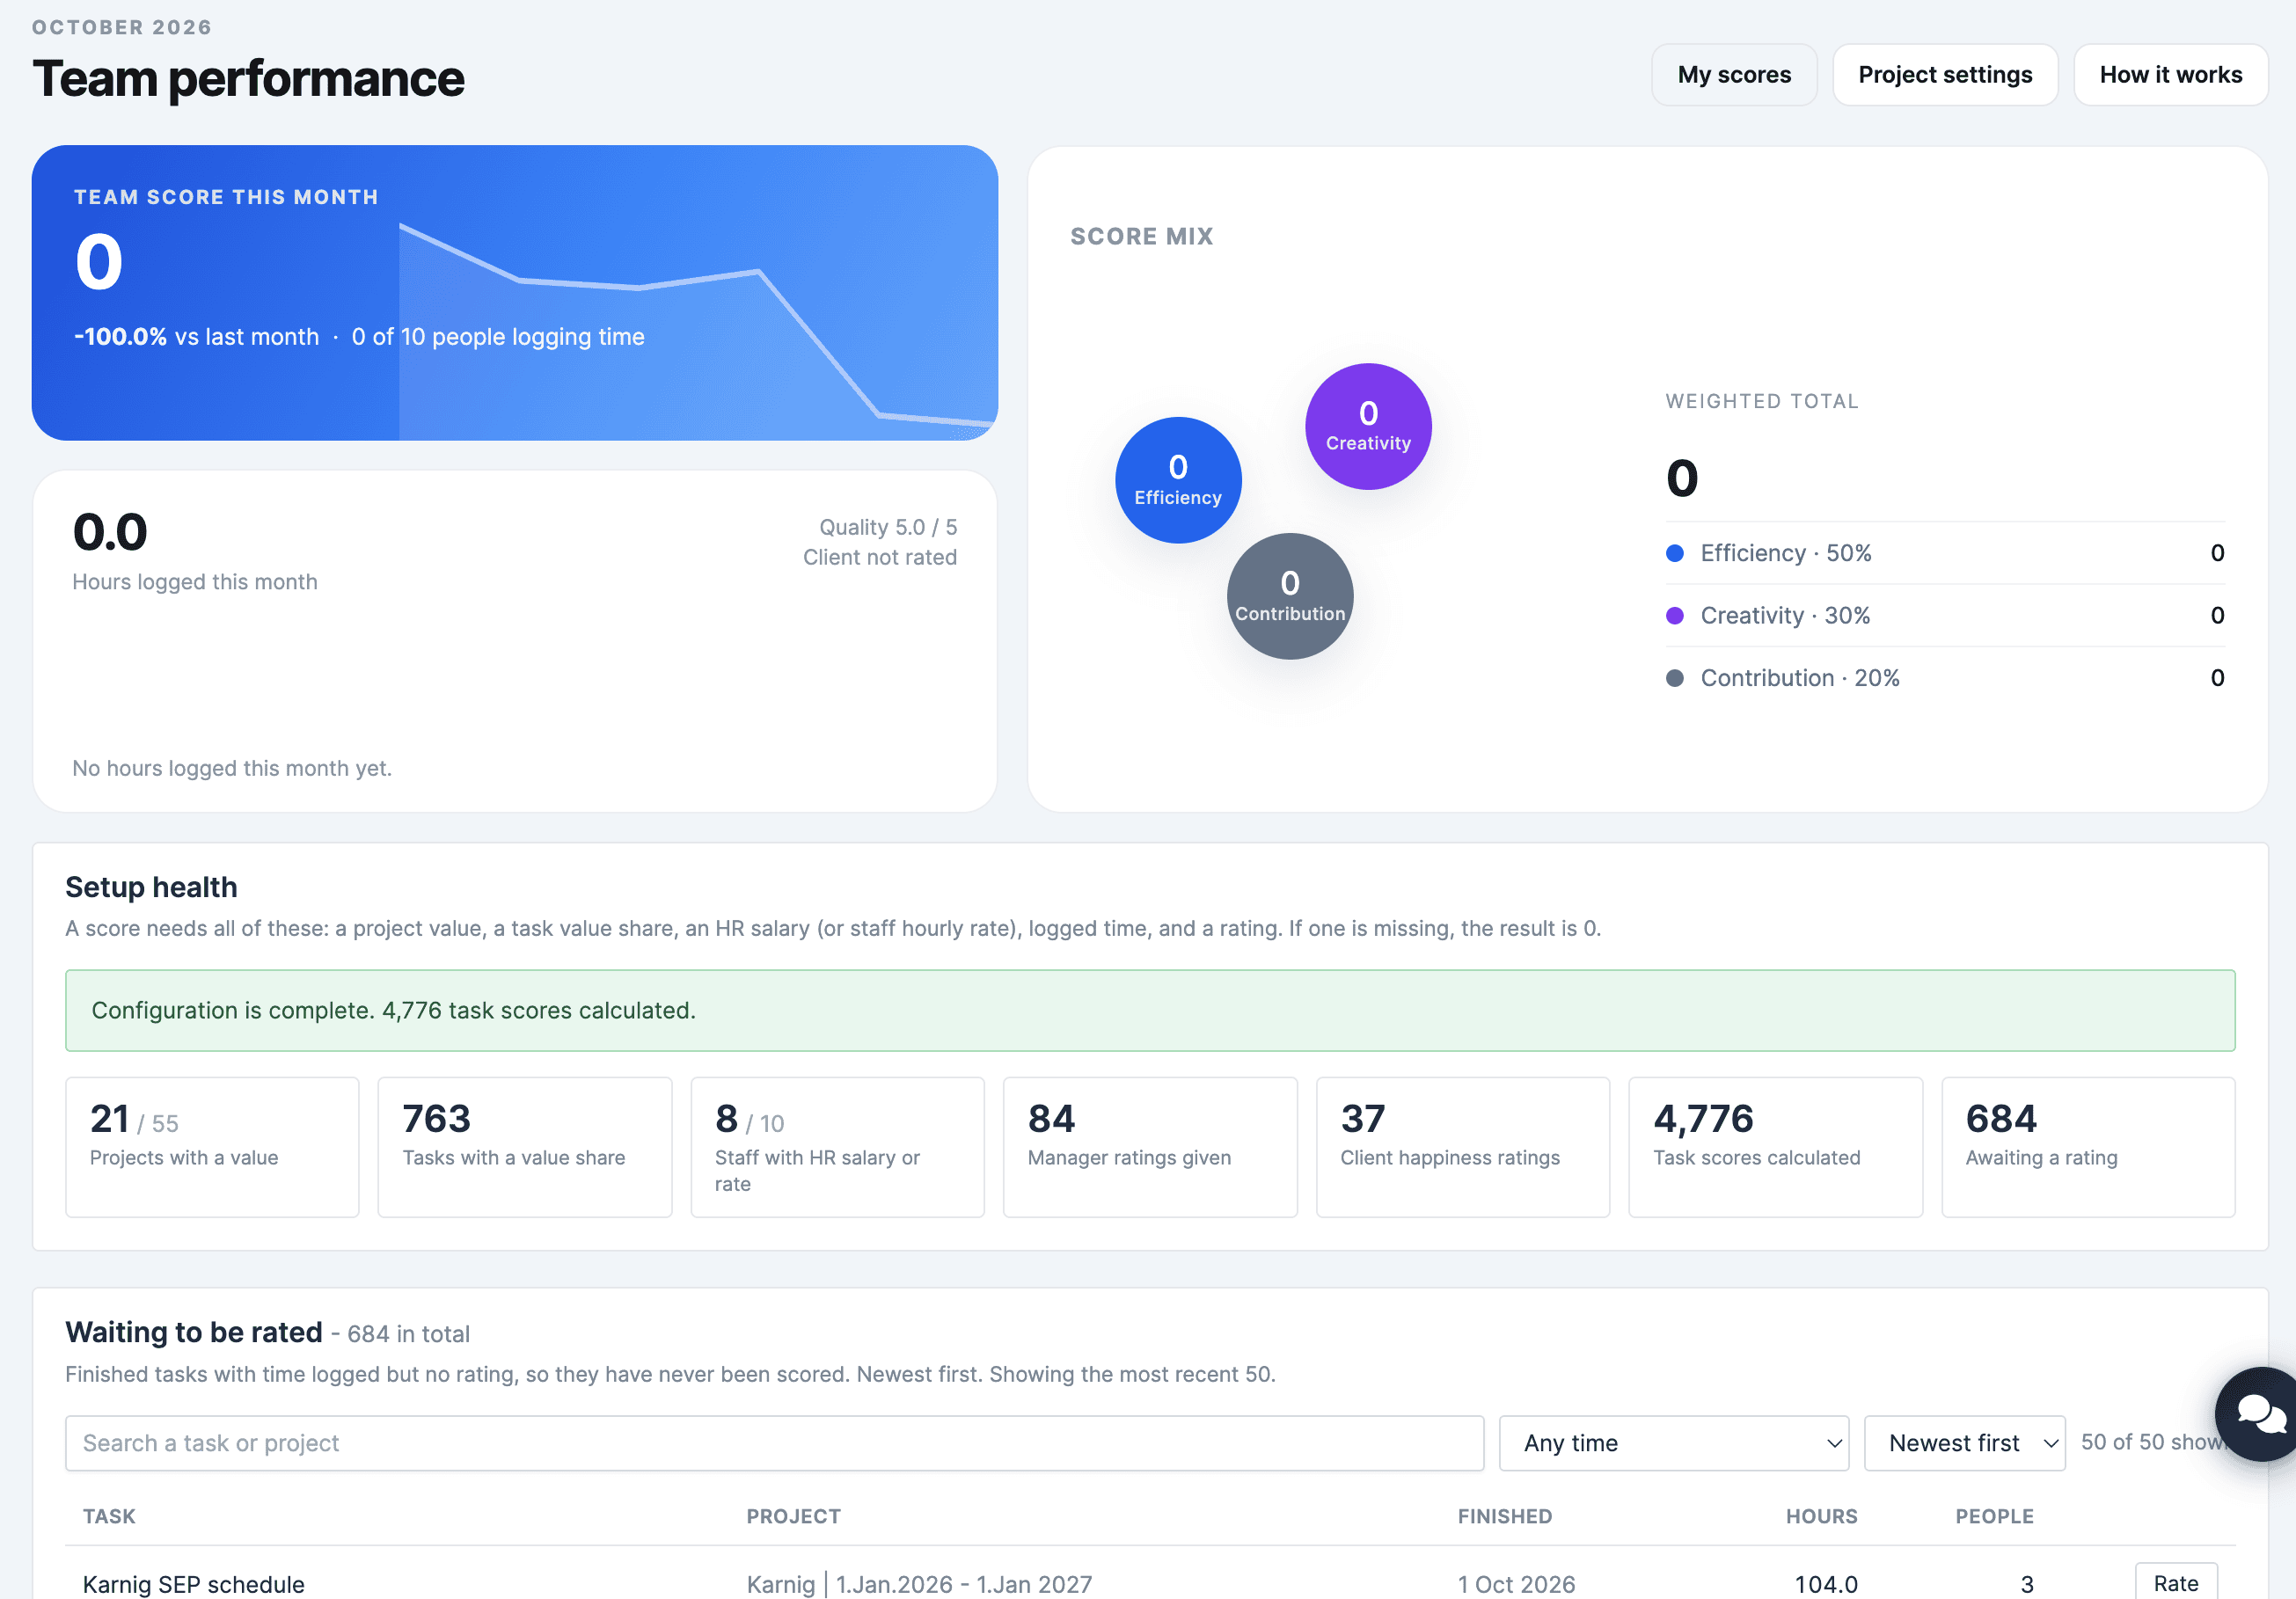Click the Configuration is complete banner
The height and width of the screenshot is (1599, 2296).
1150,1010
